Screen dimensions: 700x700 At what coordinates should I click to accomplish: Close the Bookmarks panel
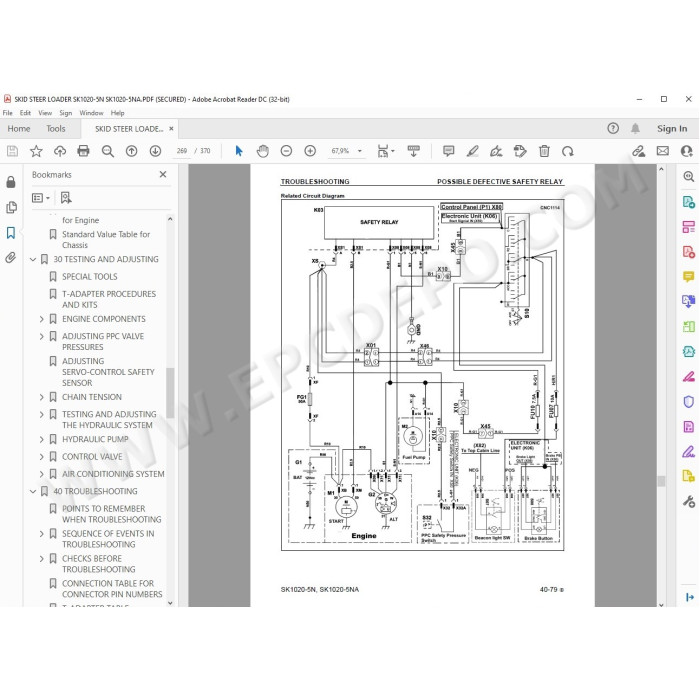point(163,175)
